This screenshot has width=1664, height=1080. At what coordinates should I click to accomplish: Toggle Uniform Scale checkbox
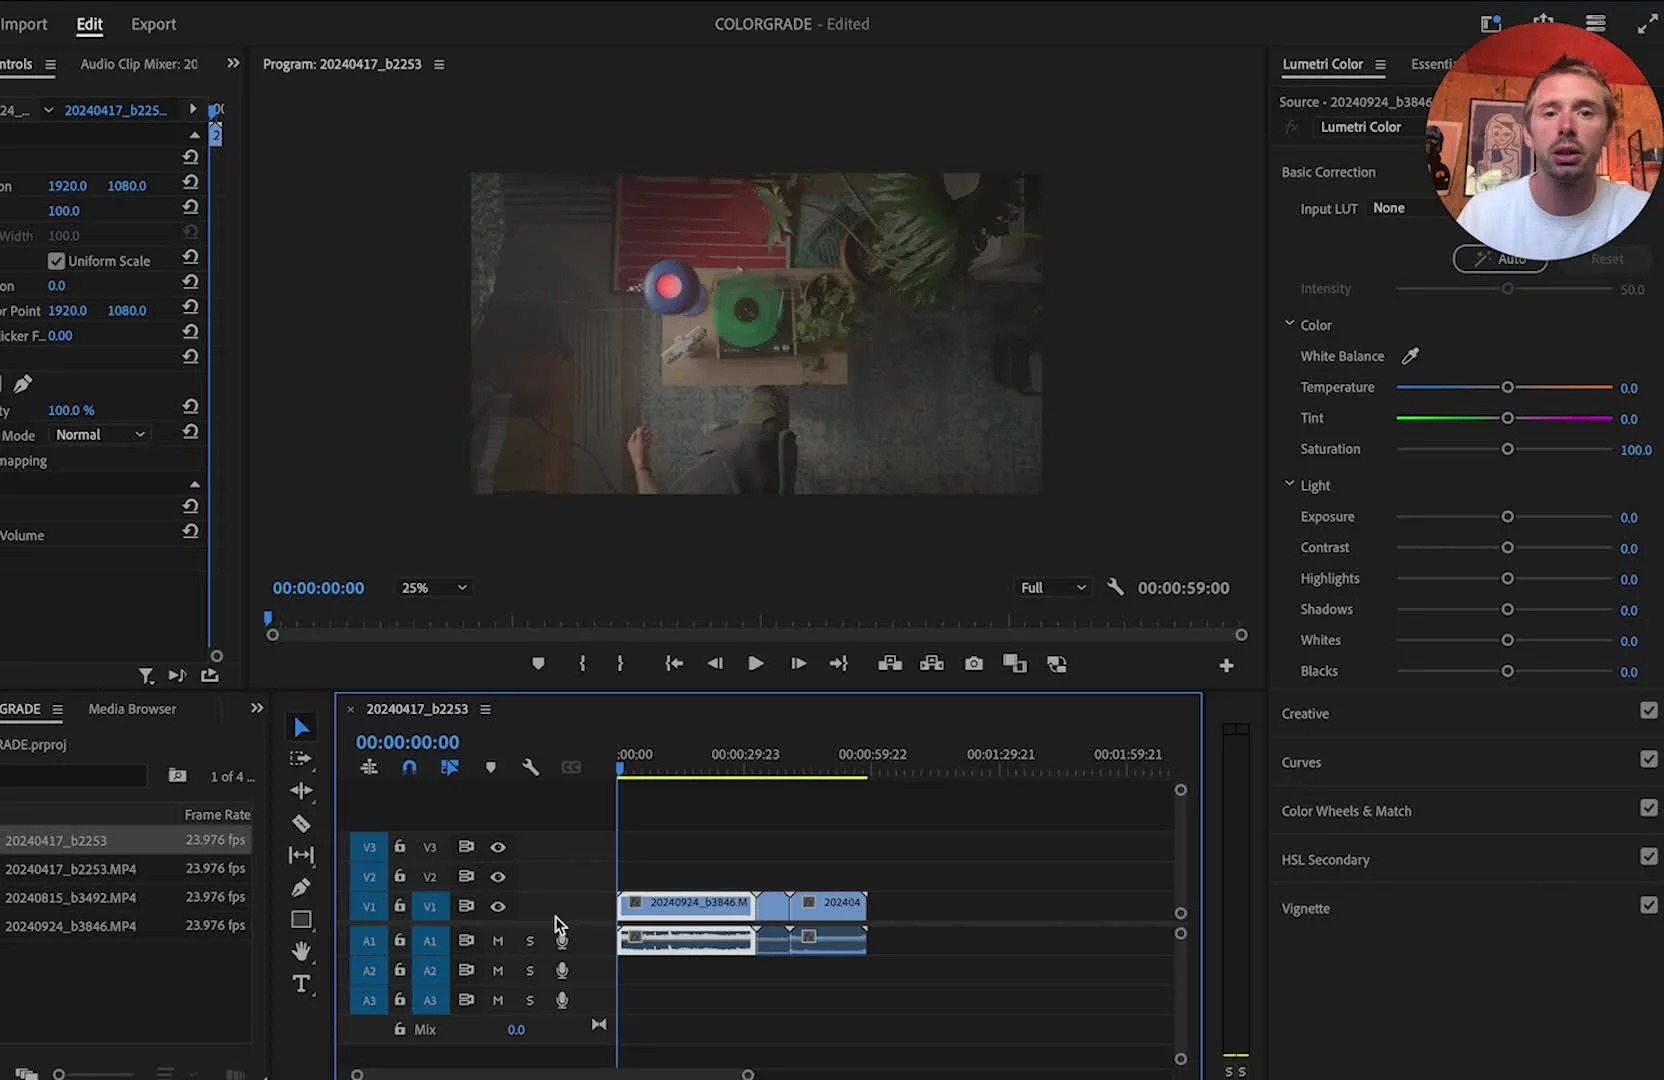click(x=57, y=261)
